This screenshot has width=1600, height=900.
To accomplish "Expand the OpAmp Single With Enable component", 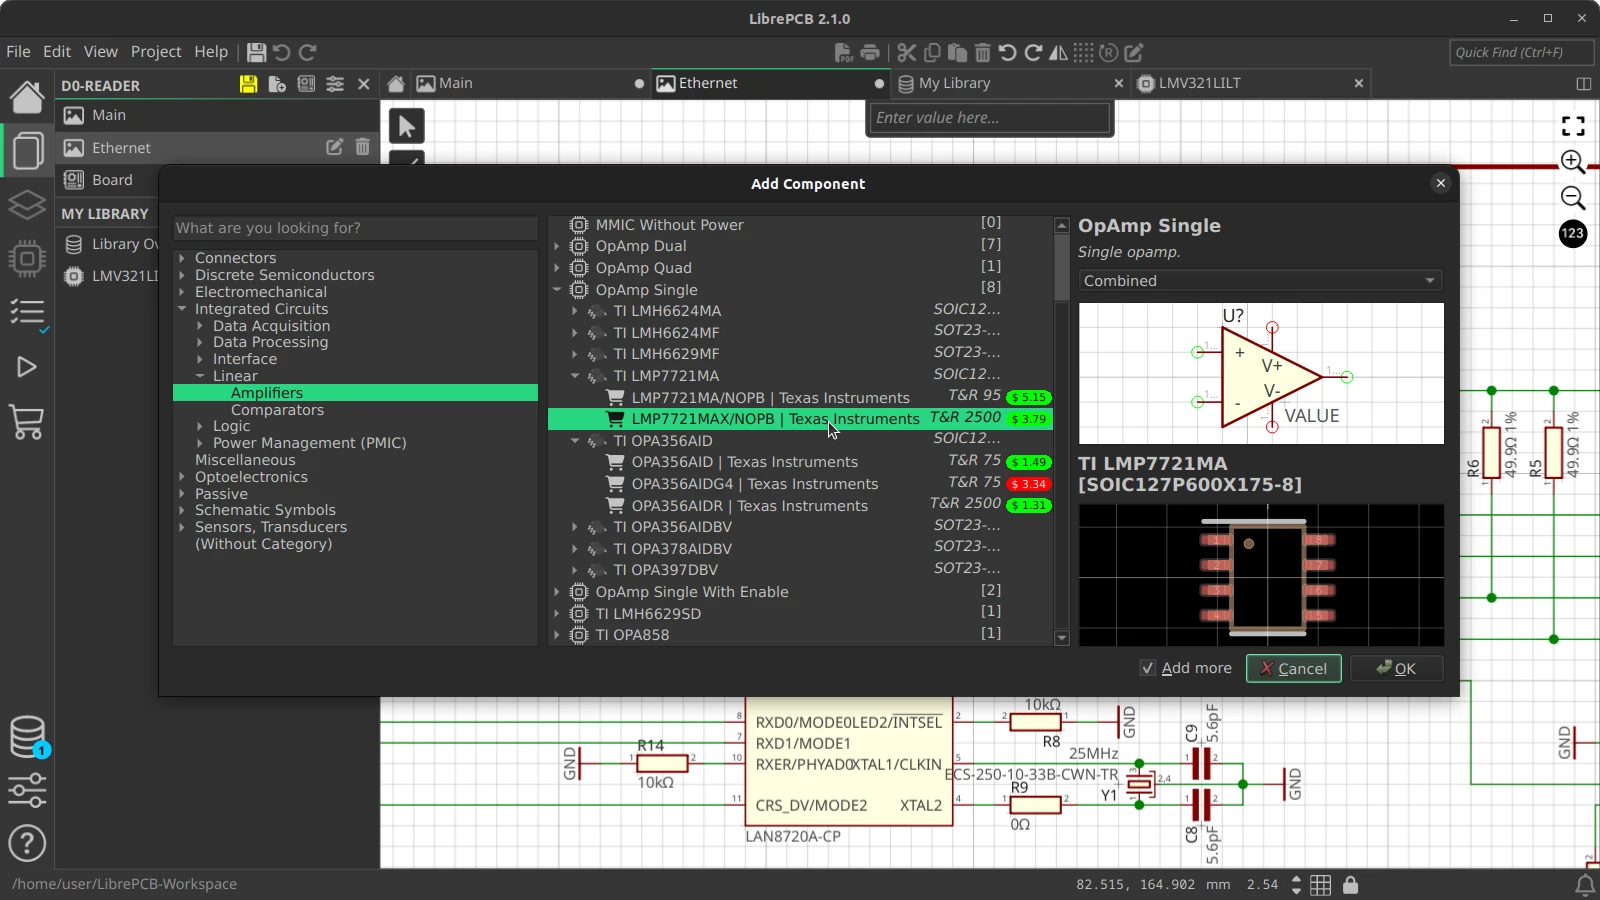I will [x=557, y=592].
